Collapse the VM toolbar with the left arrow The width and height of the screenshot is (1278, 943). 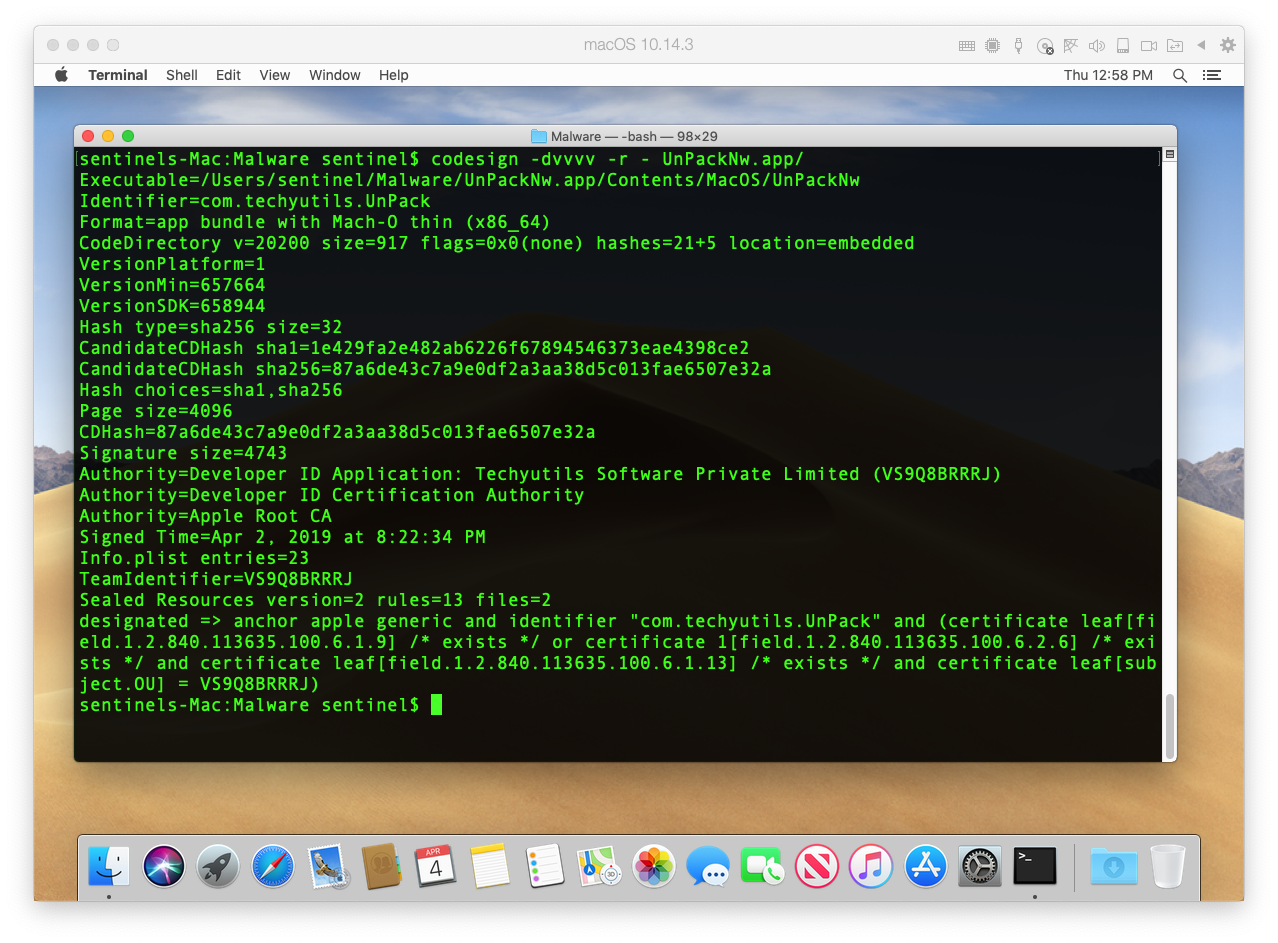point(1201,45)
